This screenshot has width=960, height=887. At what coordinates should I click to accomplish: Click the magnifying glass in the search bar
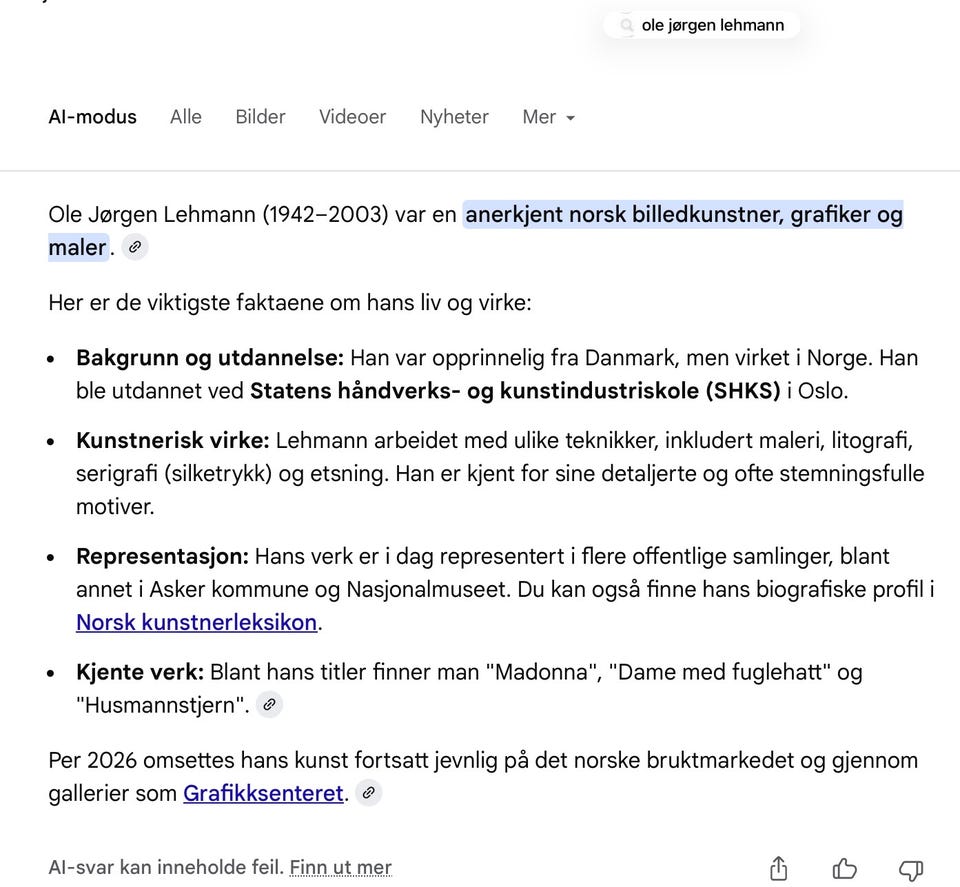(x=626, y=25)
